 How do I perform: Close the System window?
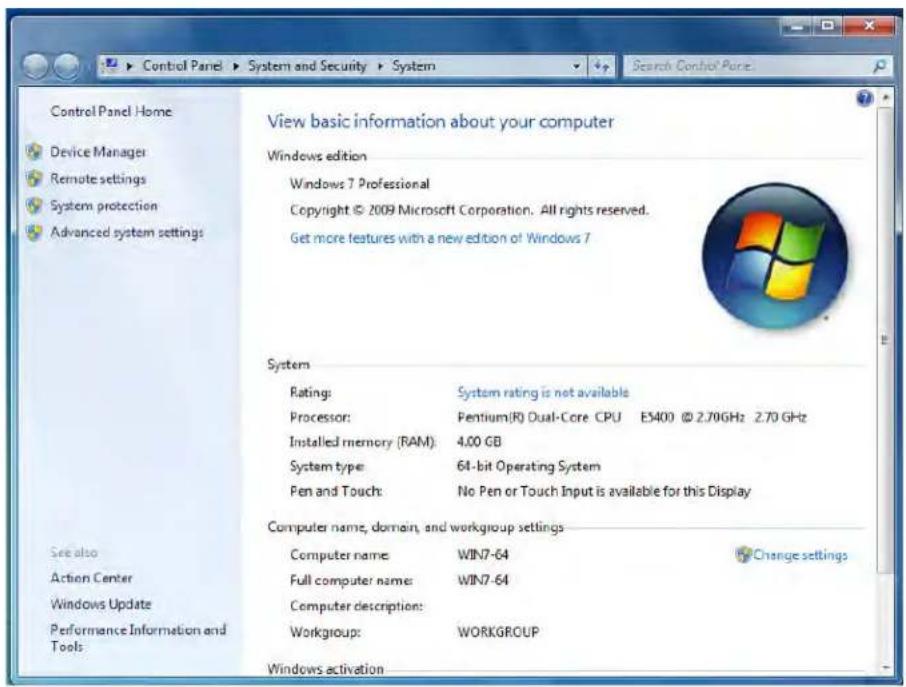click(868, 26)
